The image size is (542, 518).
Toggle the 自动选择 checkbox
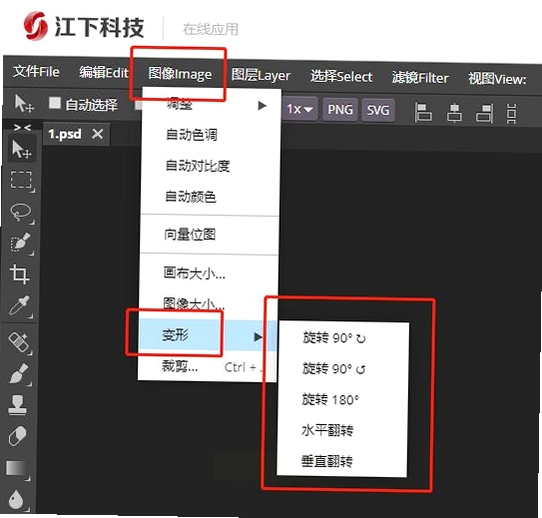coord(55,103)
